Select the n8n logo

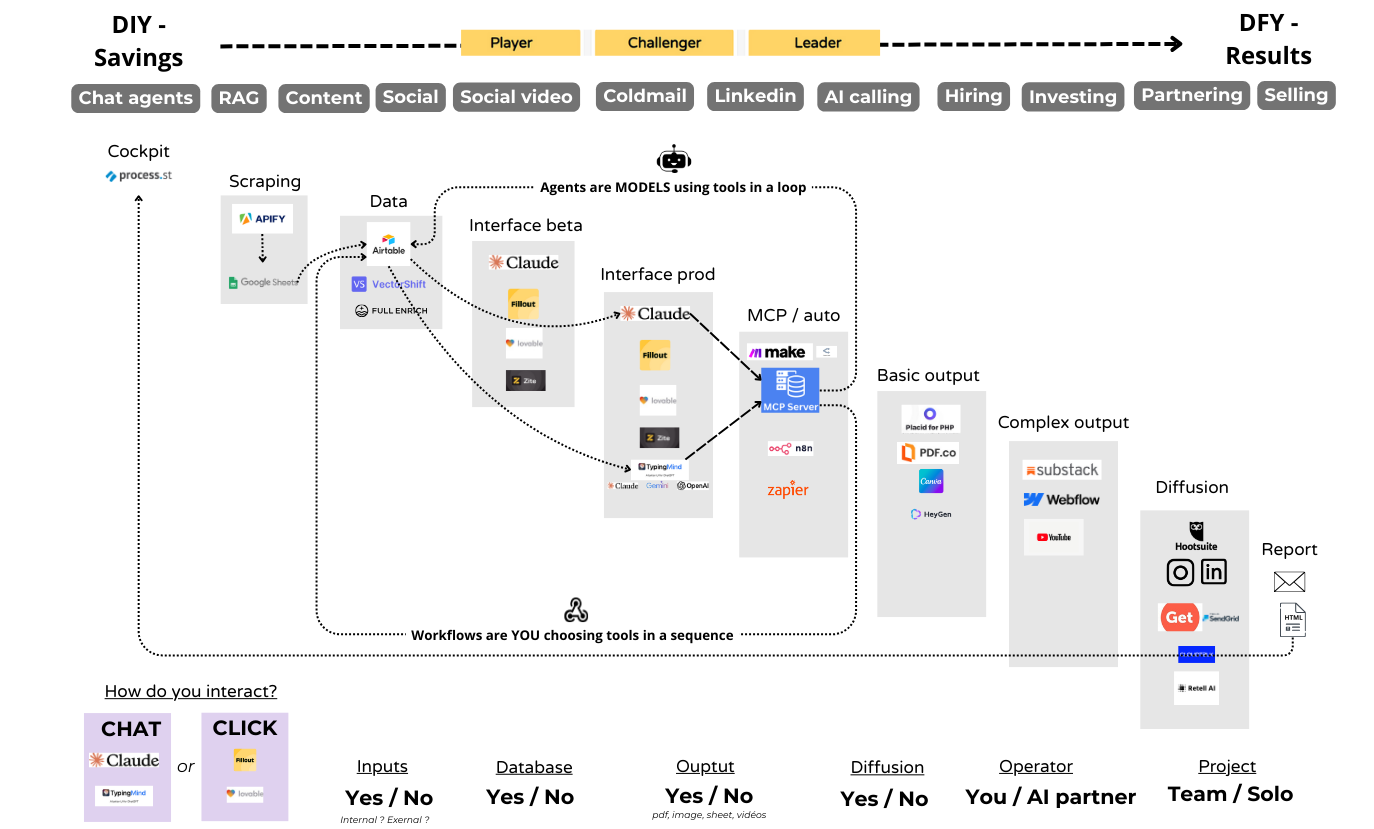point(790,449)
